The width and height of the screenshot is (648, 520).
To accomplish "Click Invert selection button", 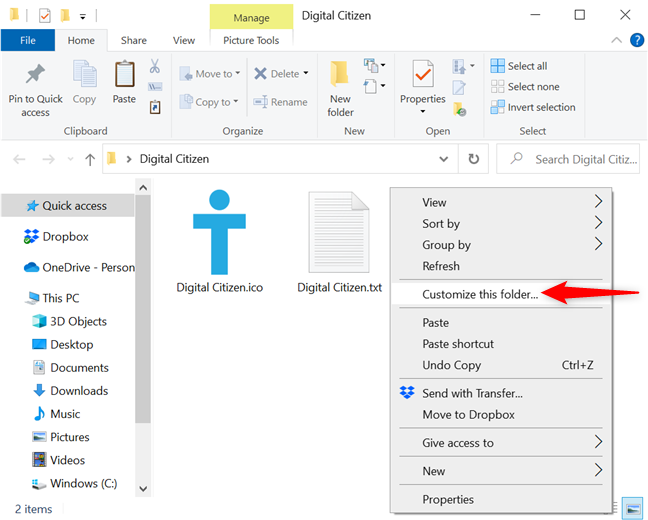I will click(533, 107).
